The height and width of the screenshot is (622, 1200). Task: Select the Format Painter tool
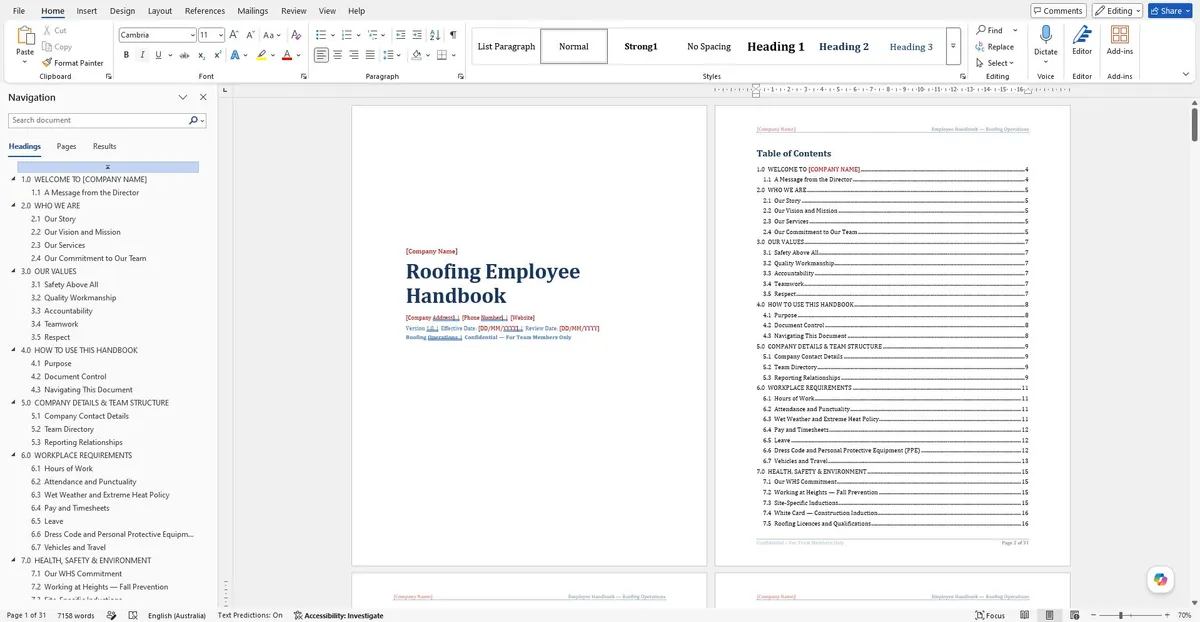(x=73, y=63)
